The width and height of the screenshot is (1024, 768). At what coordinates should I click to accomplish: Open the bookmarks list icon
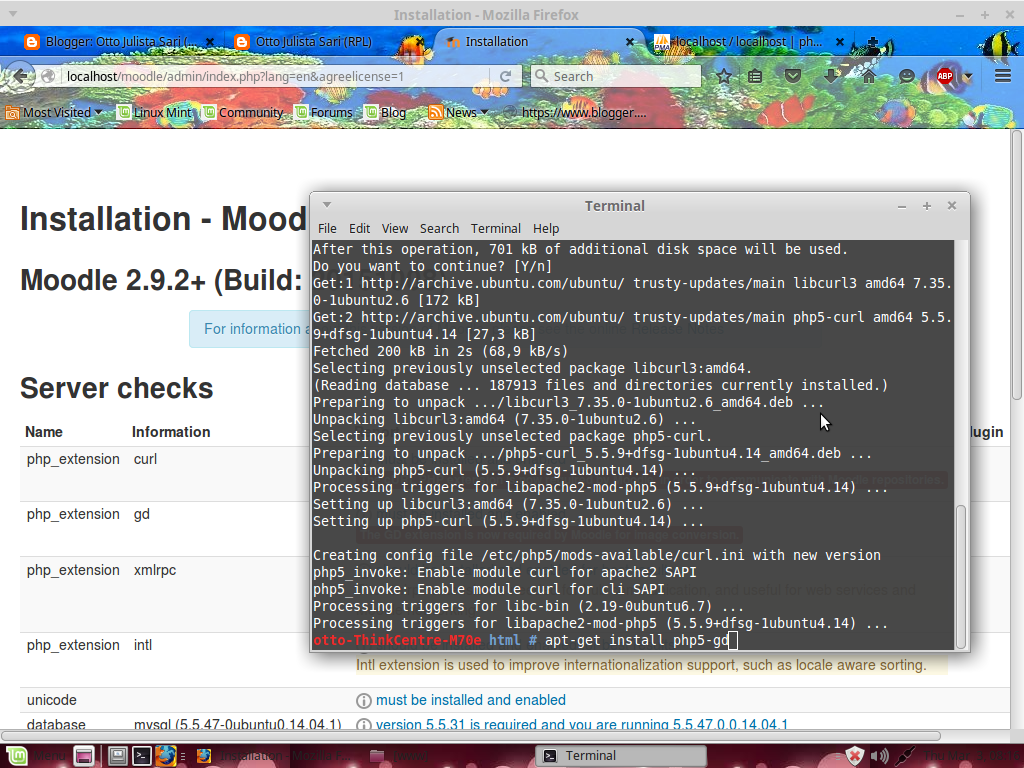(x=755, y=76)
